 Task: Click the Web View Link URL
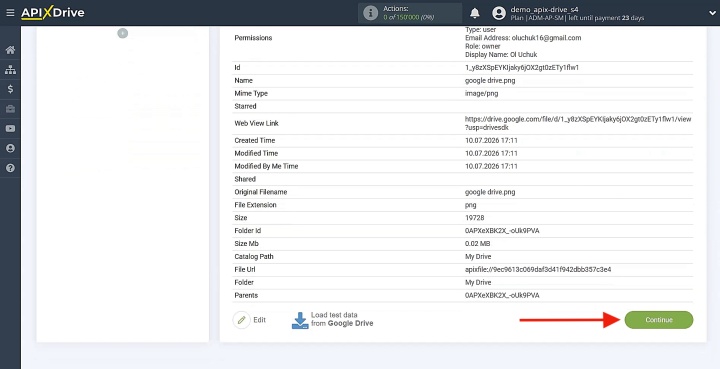(578, 123)
